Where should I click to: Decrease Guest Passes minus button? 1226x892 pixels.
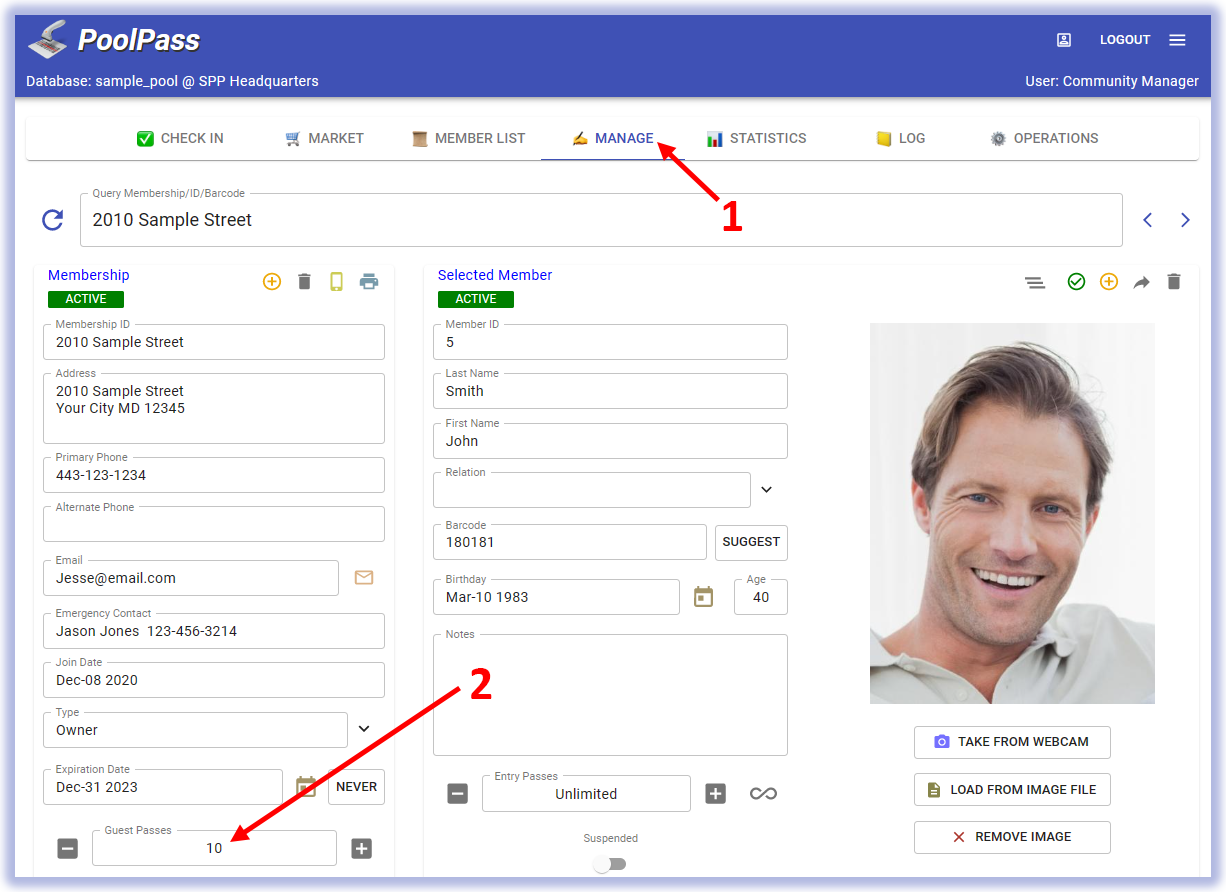click(67, 849)
